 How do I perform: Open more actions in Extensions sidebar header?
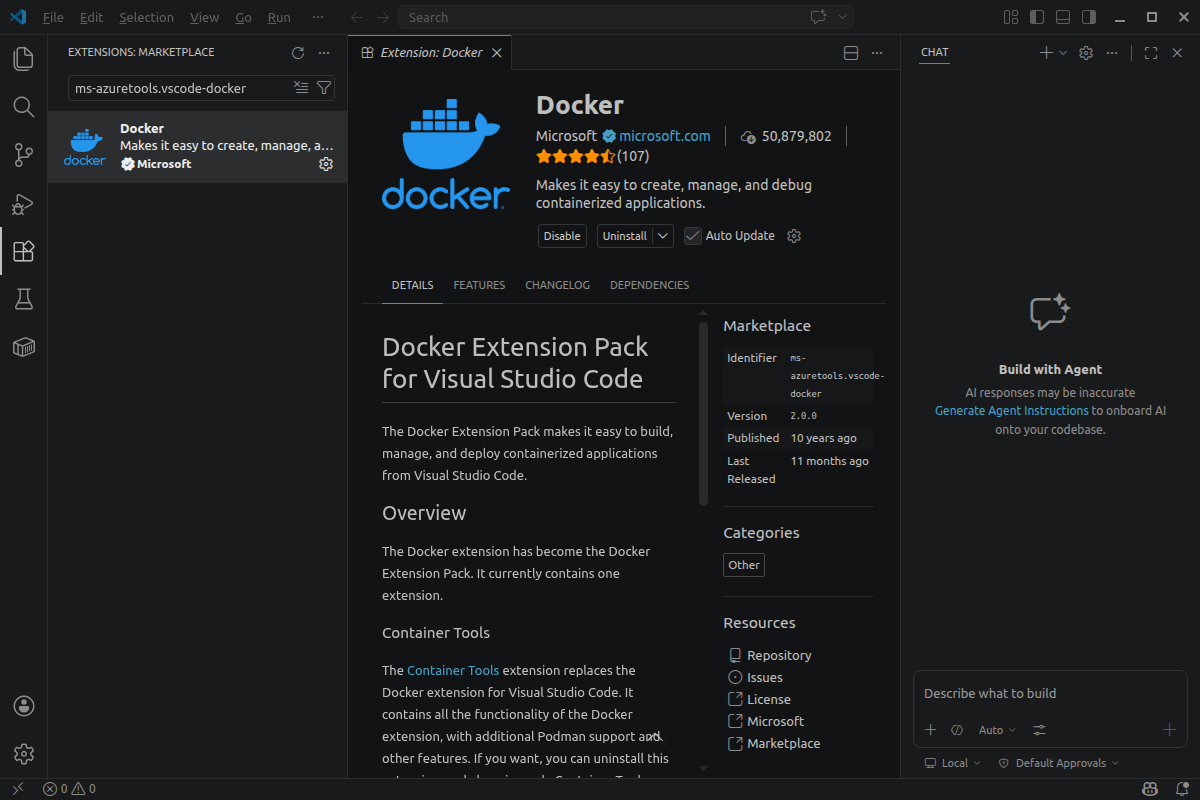point(324,53)
